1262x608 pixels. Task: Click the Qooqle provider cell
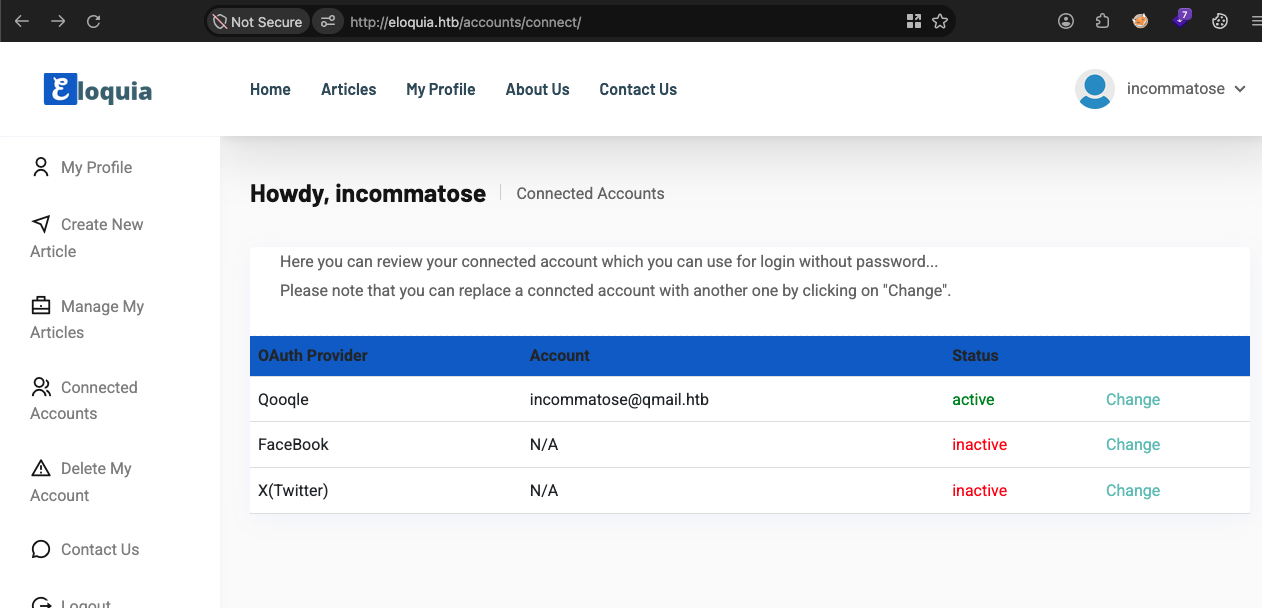pos(283,399)
